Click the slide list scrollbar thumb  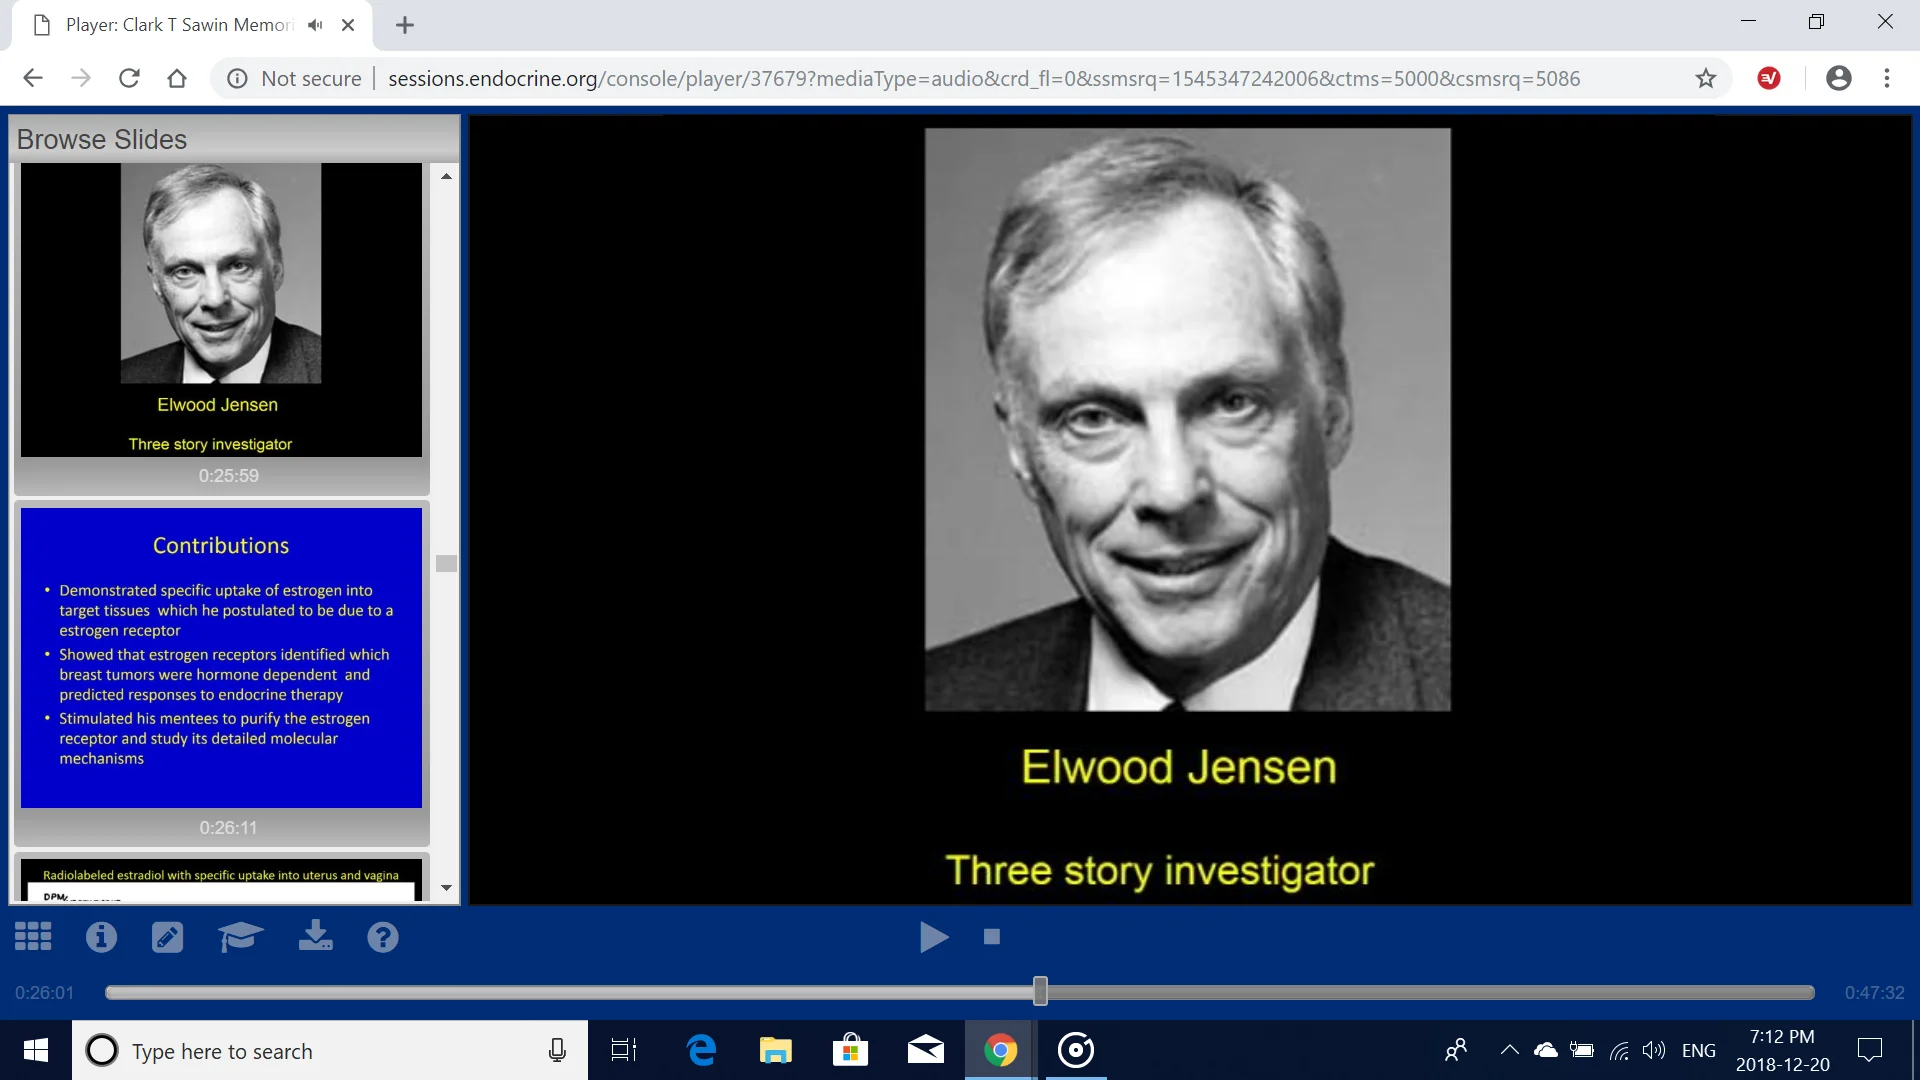tap(446, 563)
